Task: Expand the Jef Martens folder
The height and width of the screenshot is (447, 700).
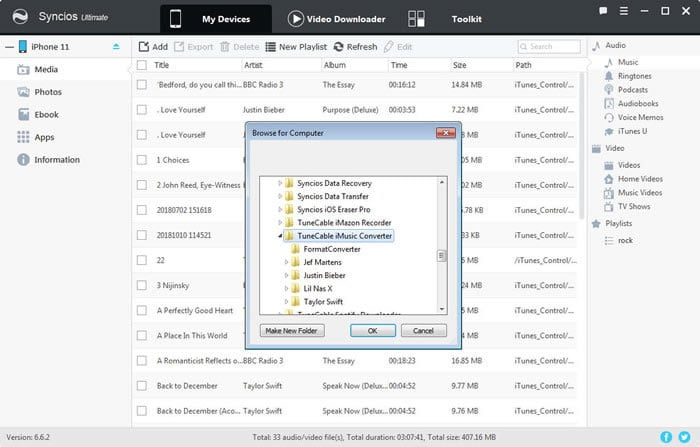Action: (x=286, y=262)
